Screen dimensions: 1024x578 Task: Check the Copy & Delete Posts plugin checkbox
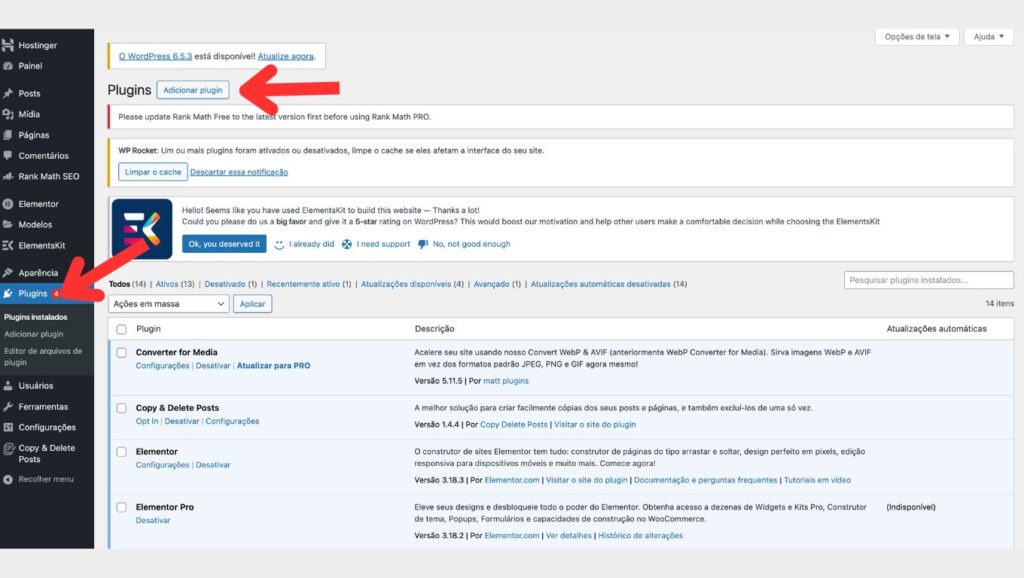tap(121, 408)
